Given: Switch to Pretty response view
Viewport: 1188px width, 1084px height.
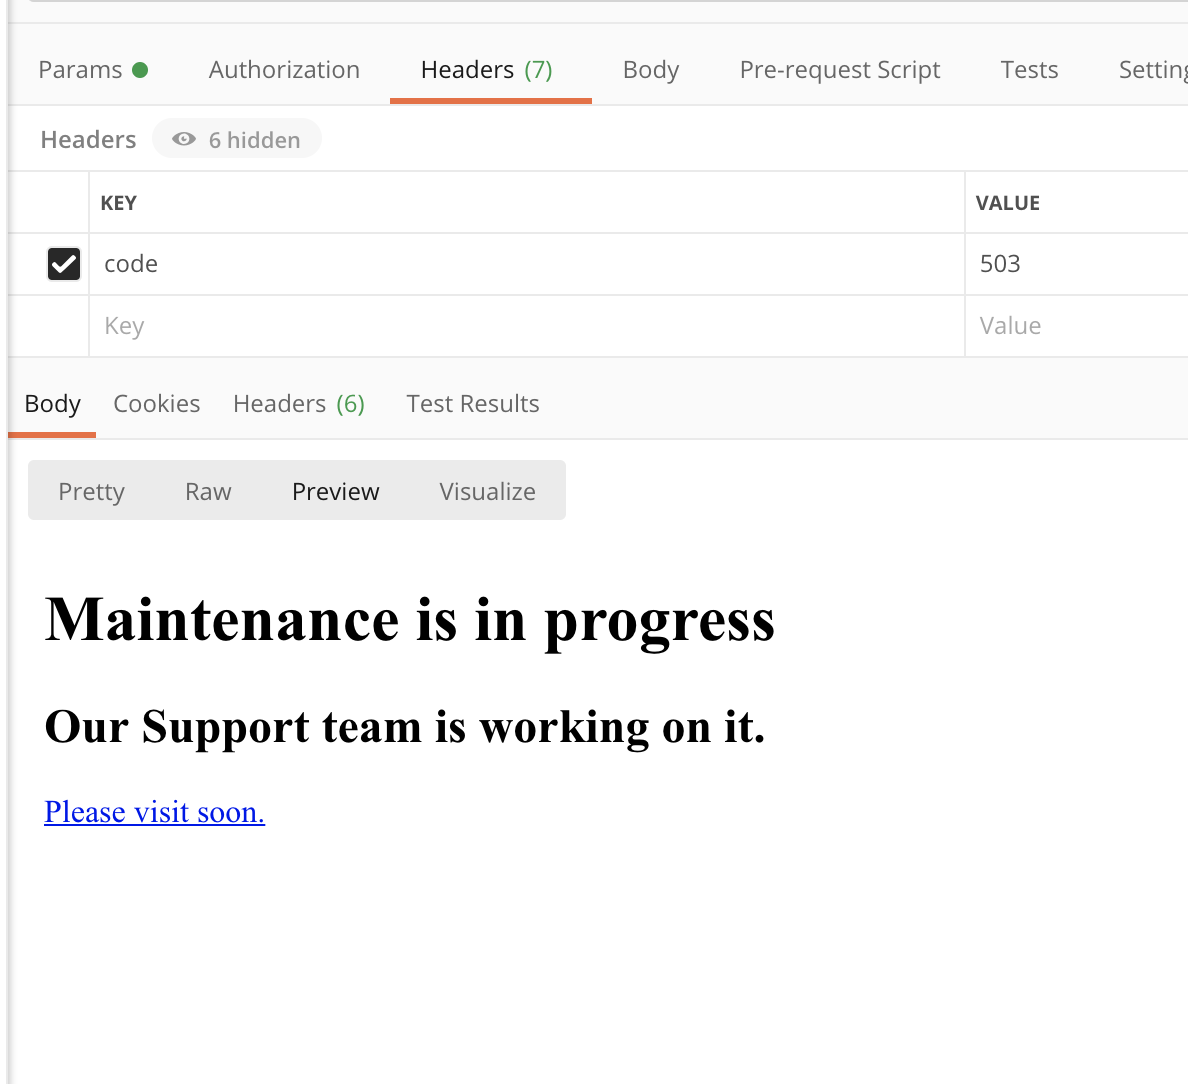Looking at the screenshot, I should tap(91, 490).
